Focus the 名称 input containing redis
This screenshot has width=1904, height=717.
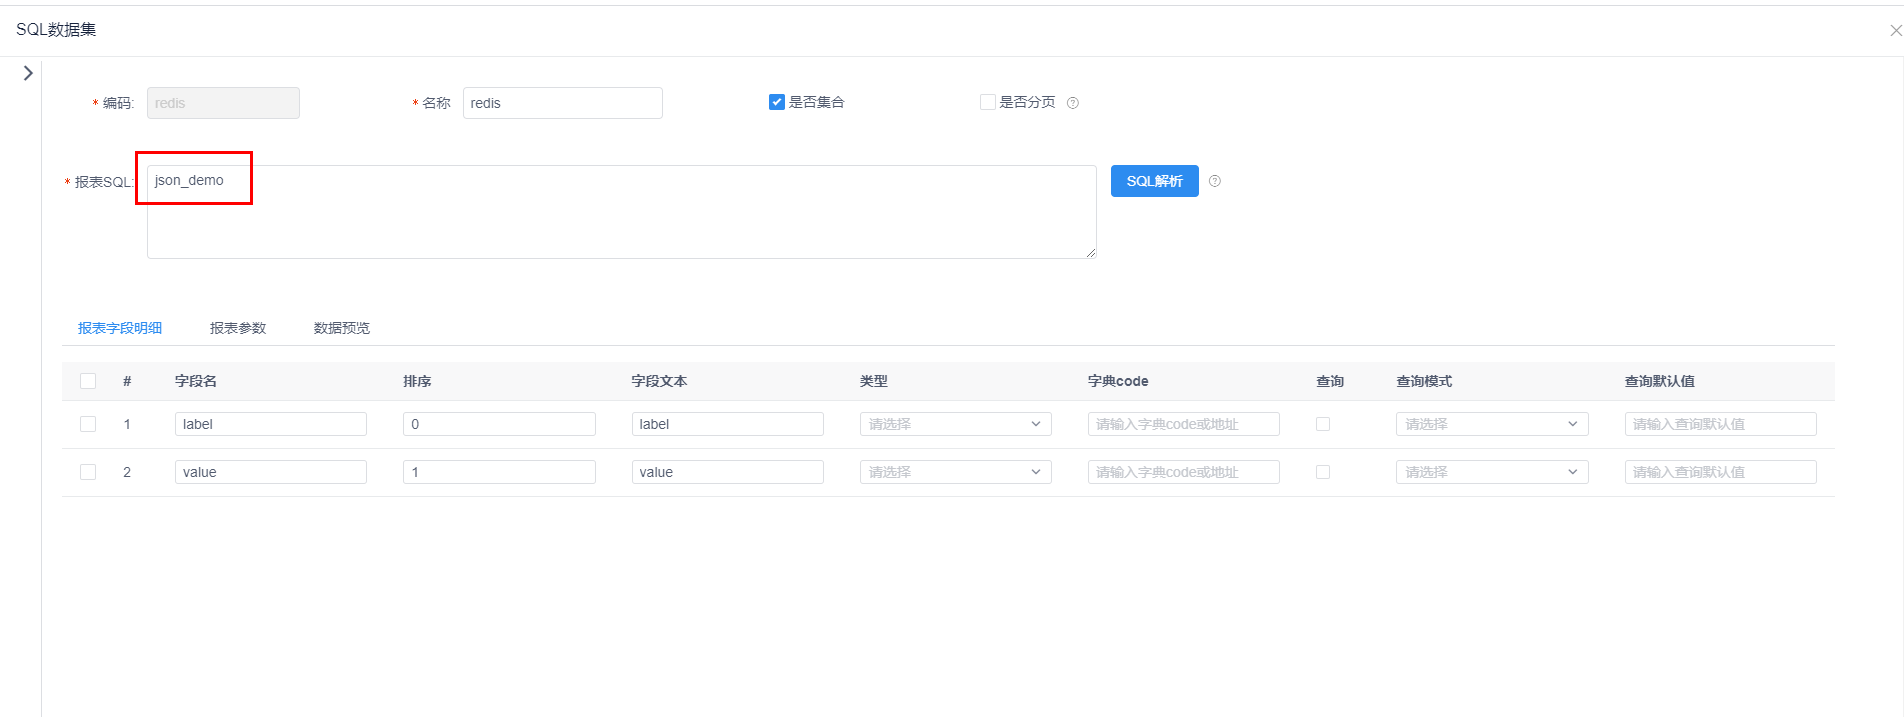pyautogui.click(x=563, y=103)
